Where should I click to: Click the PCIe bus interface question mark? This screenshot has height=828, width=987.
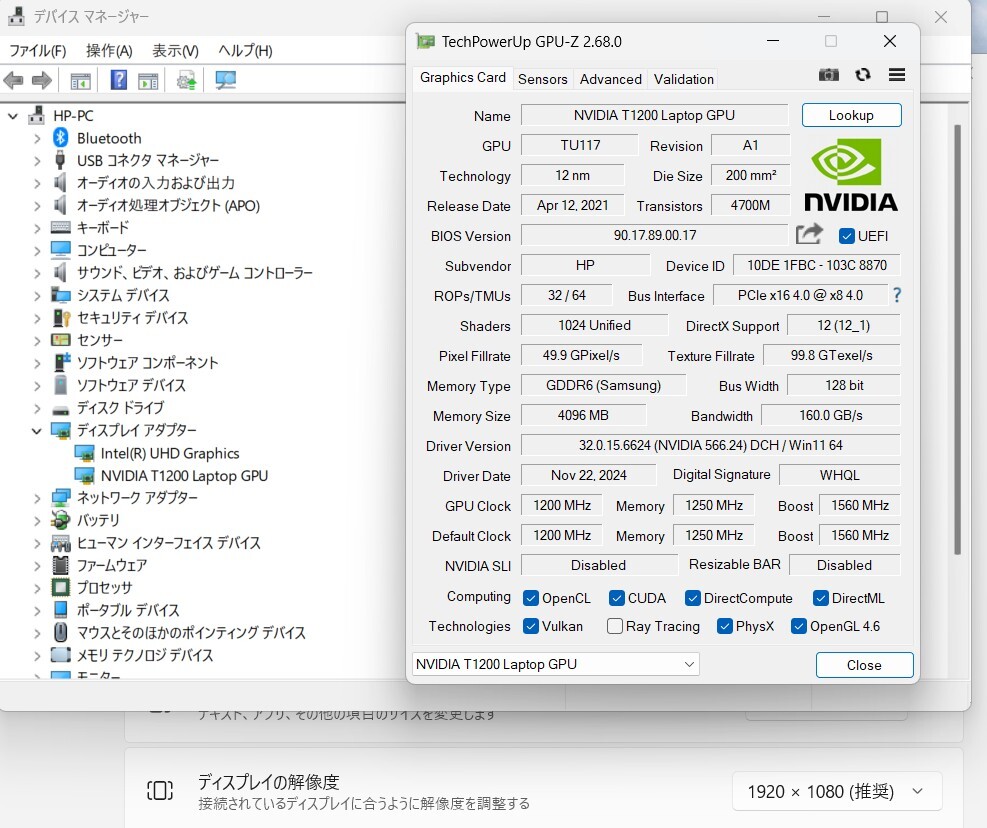pos(897,294)
